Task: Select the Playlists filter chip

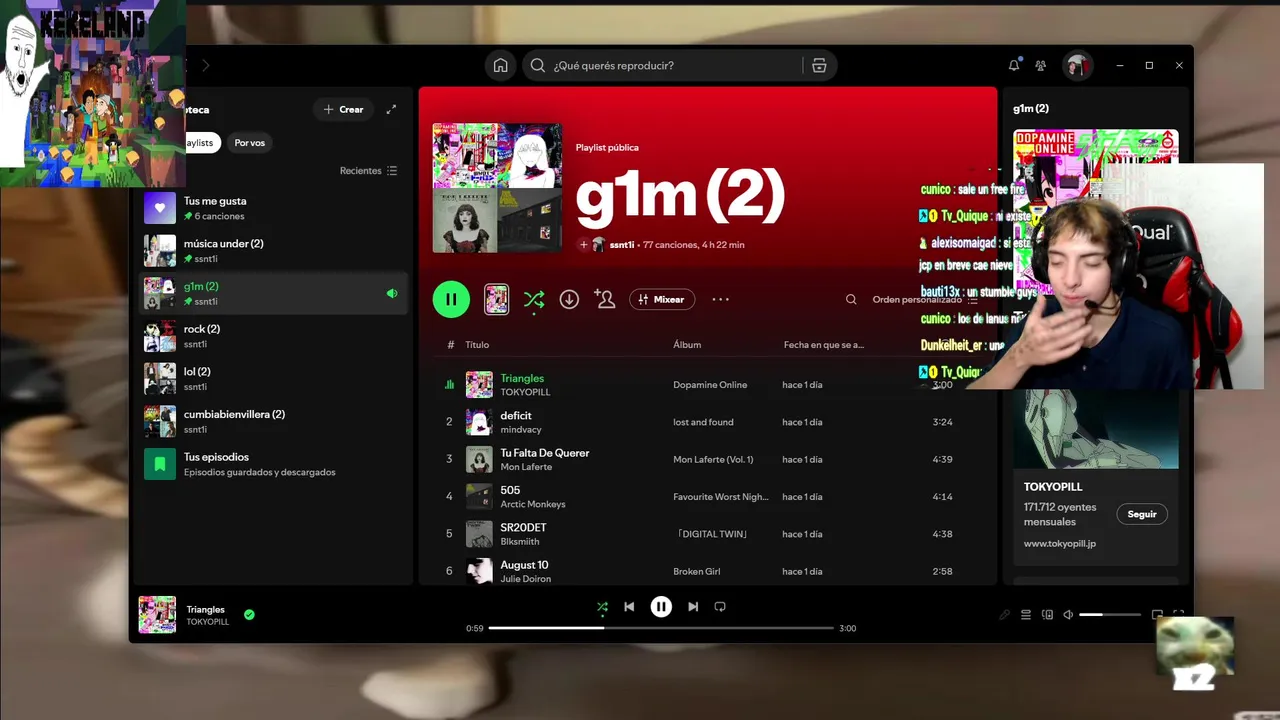Action: coord(200,142)
